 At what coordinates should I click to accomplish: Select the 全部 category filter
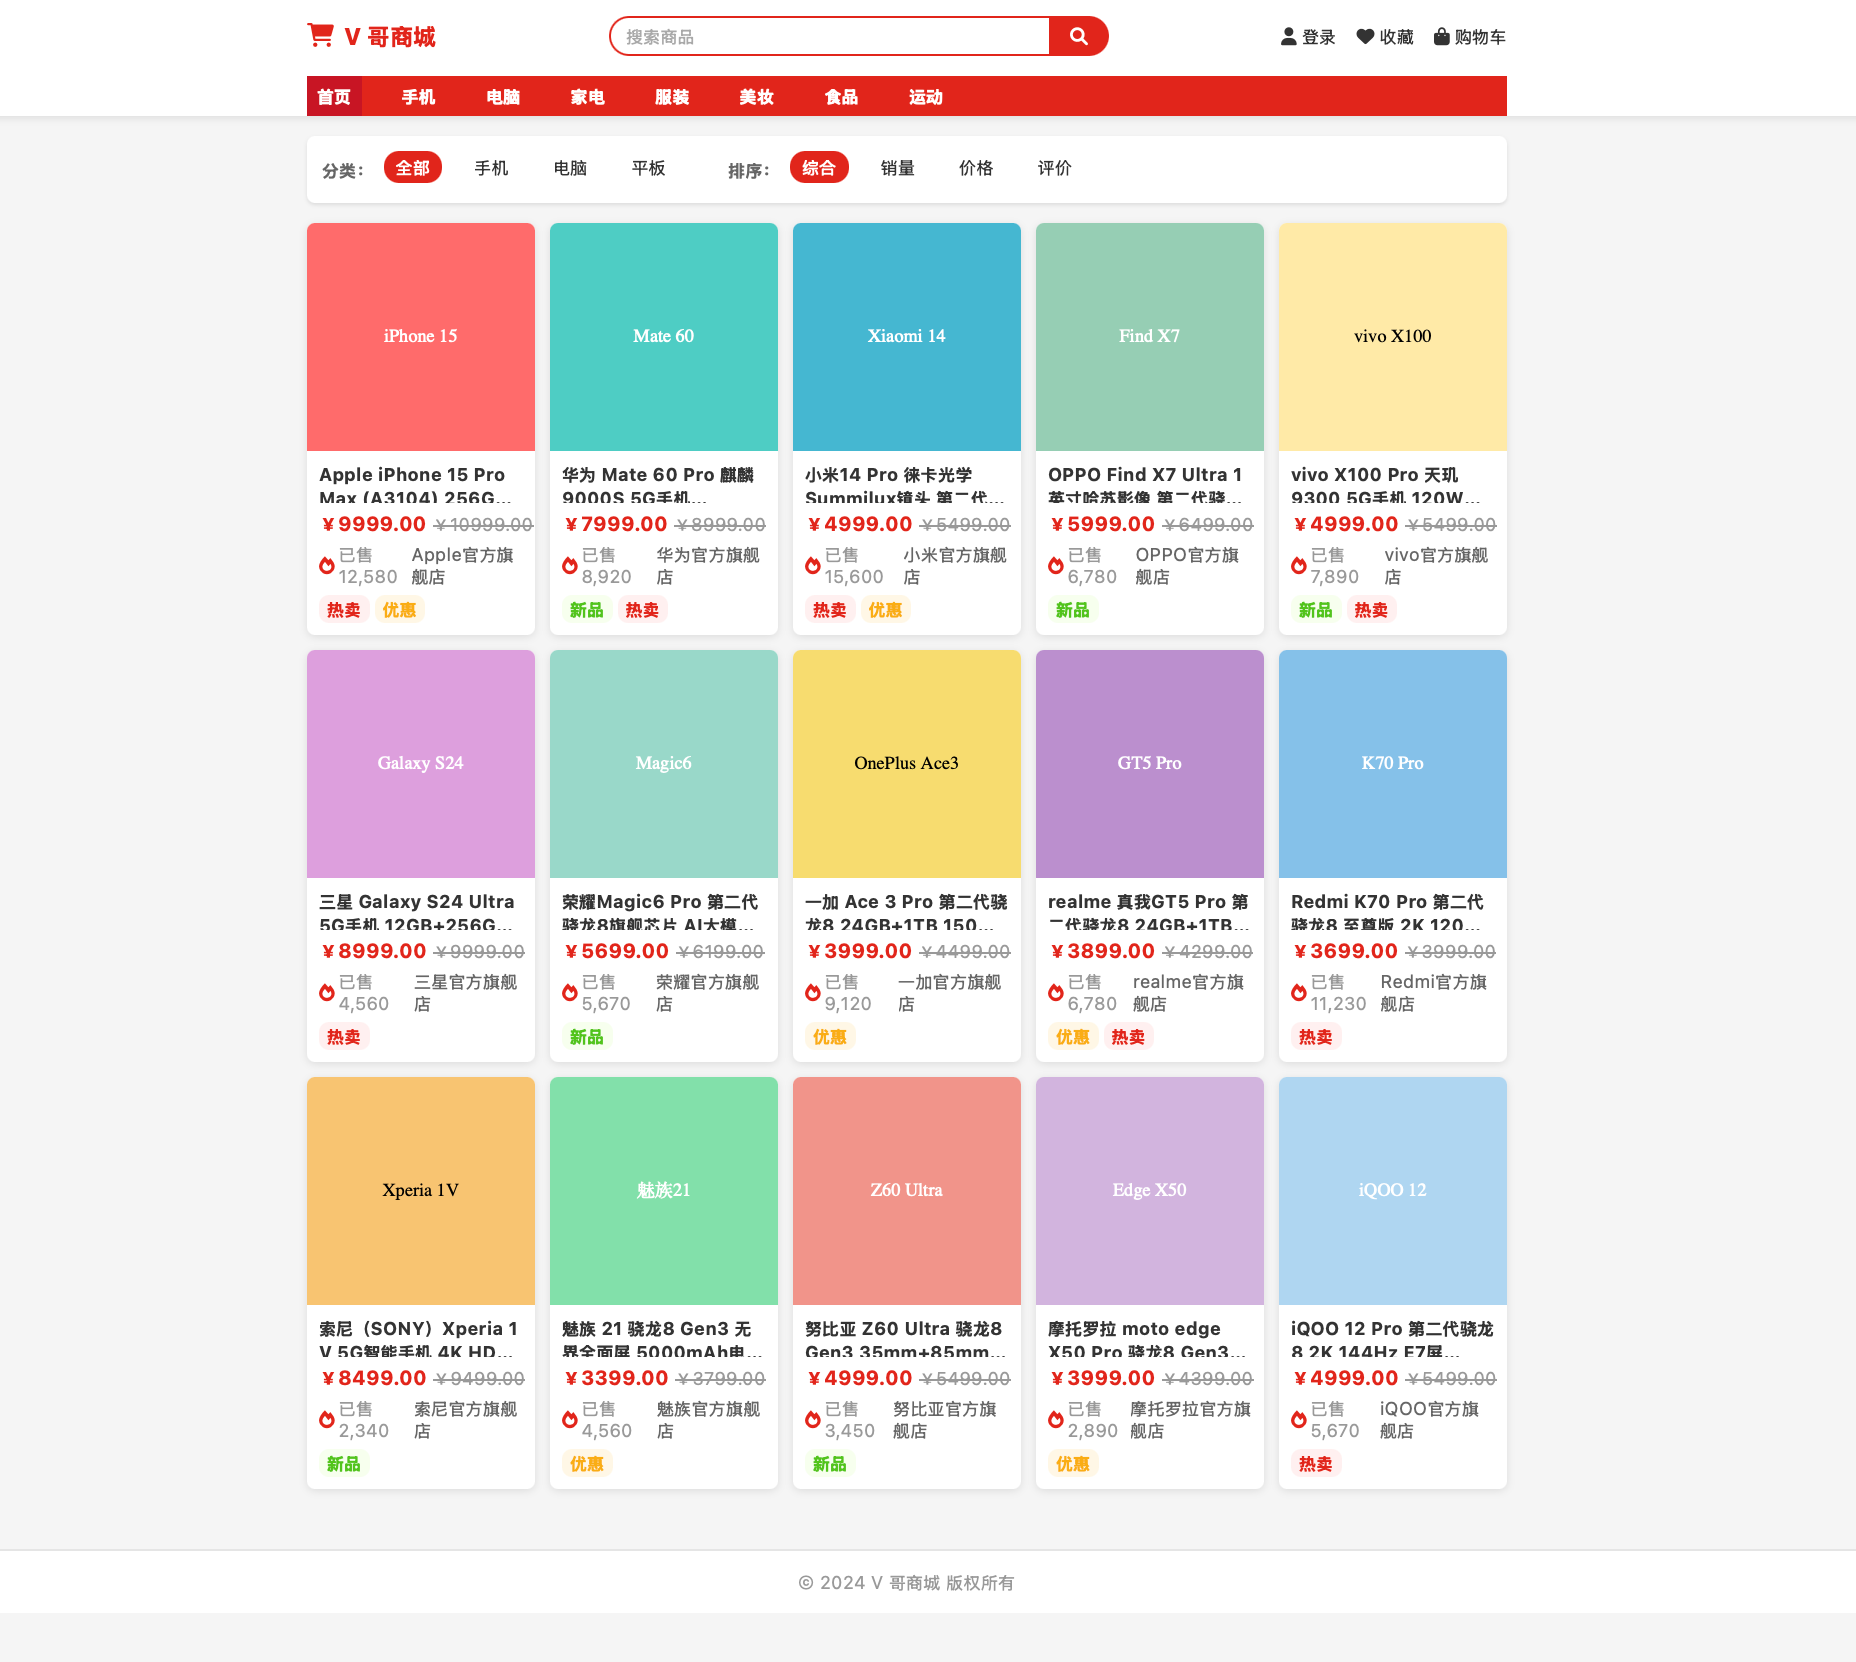coord(413,168)
